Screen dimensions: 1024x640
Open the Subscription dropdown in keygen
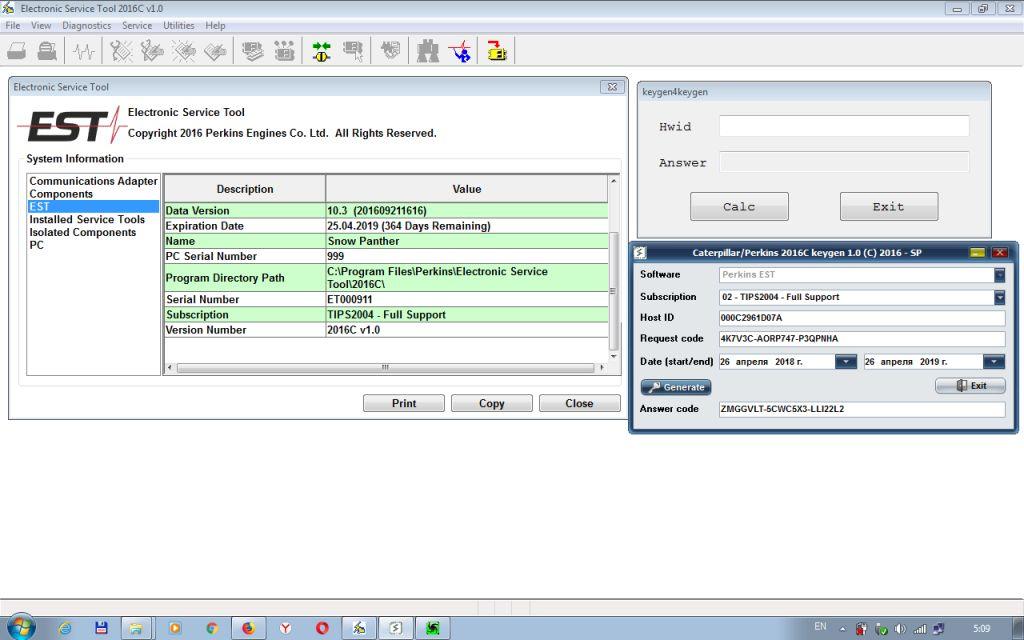point(999,297)
